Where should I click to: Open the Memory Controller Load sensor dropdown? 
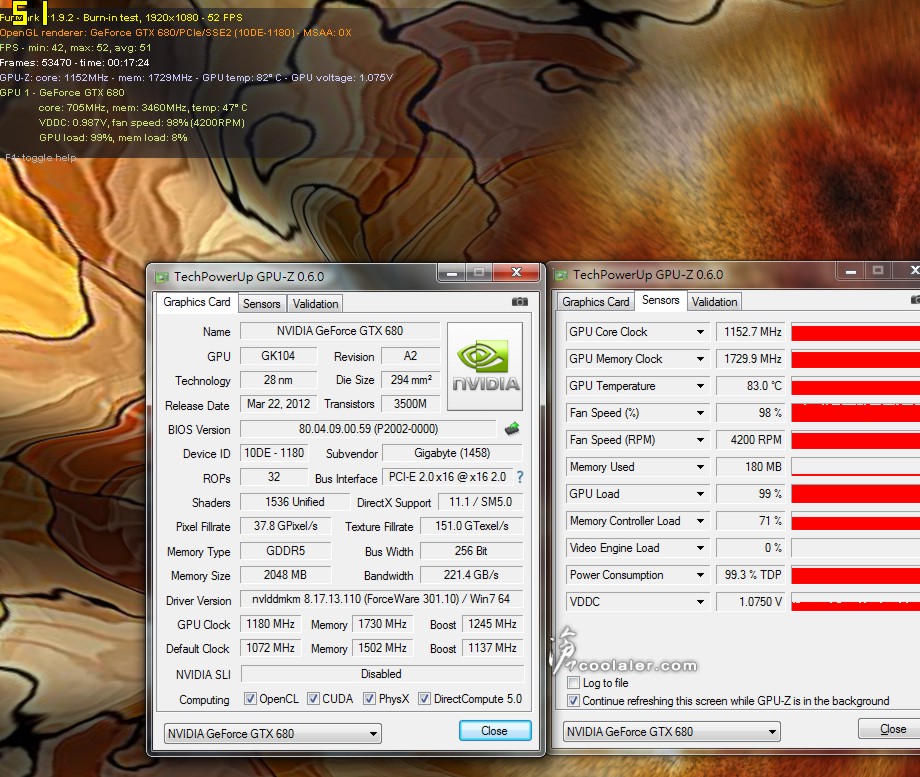[701, 521]
